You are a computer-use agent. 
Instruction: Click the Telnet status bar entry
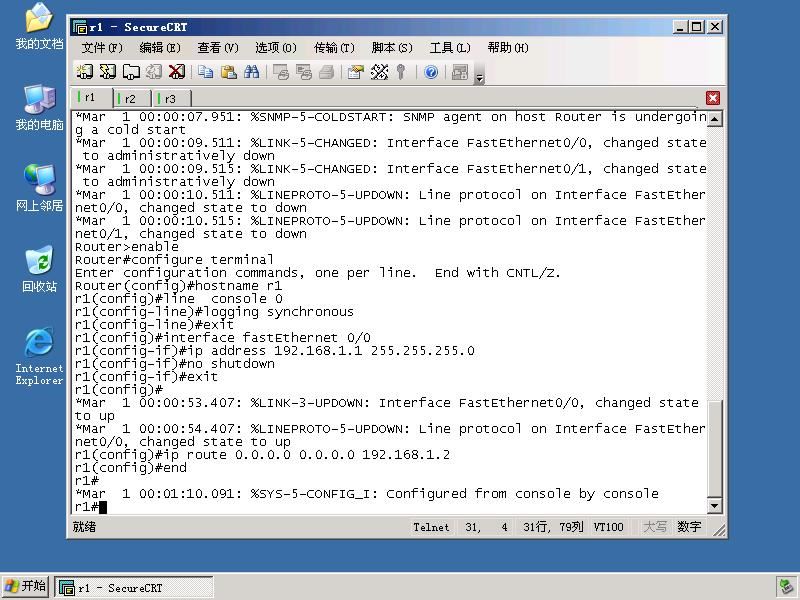[431, 527]
